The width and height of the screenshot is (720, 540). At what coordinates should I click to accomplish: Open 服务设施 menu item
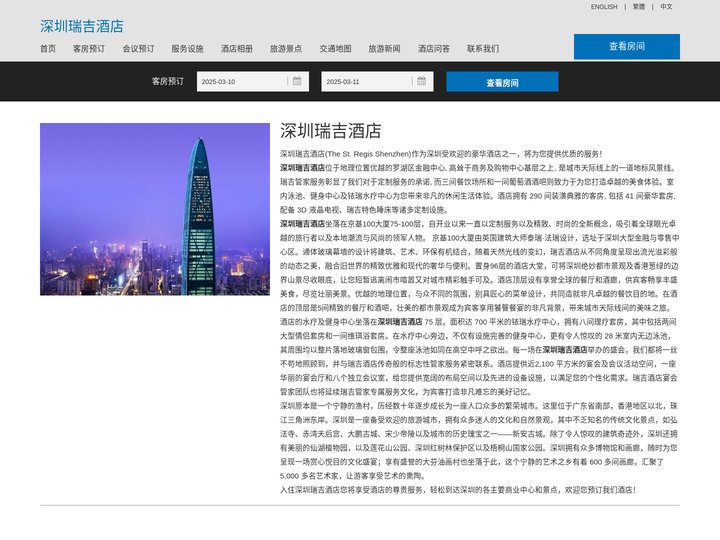[187, 49]
